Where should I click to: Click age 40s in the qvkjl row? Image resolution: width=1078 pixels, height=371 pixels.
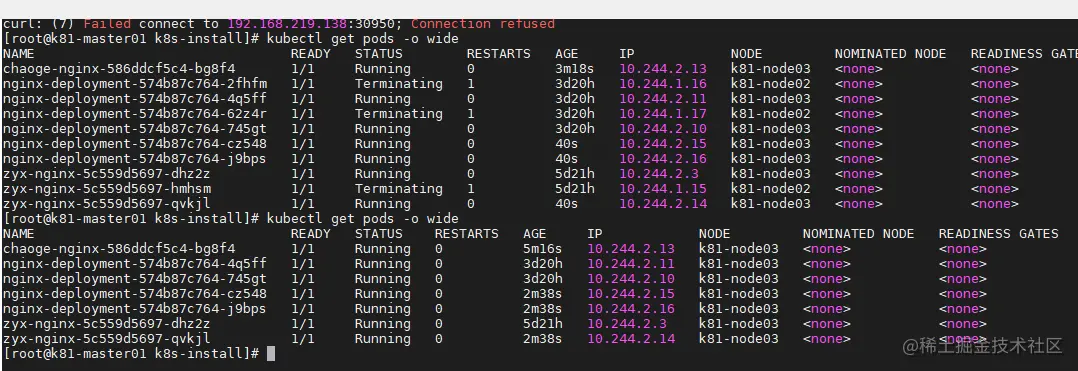566,204
